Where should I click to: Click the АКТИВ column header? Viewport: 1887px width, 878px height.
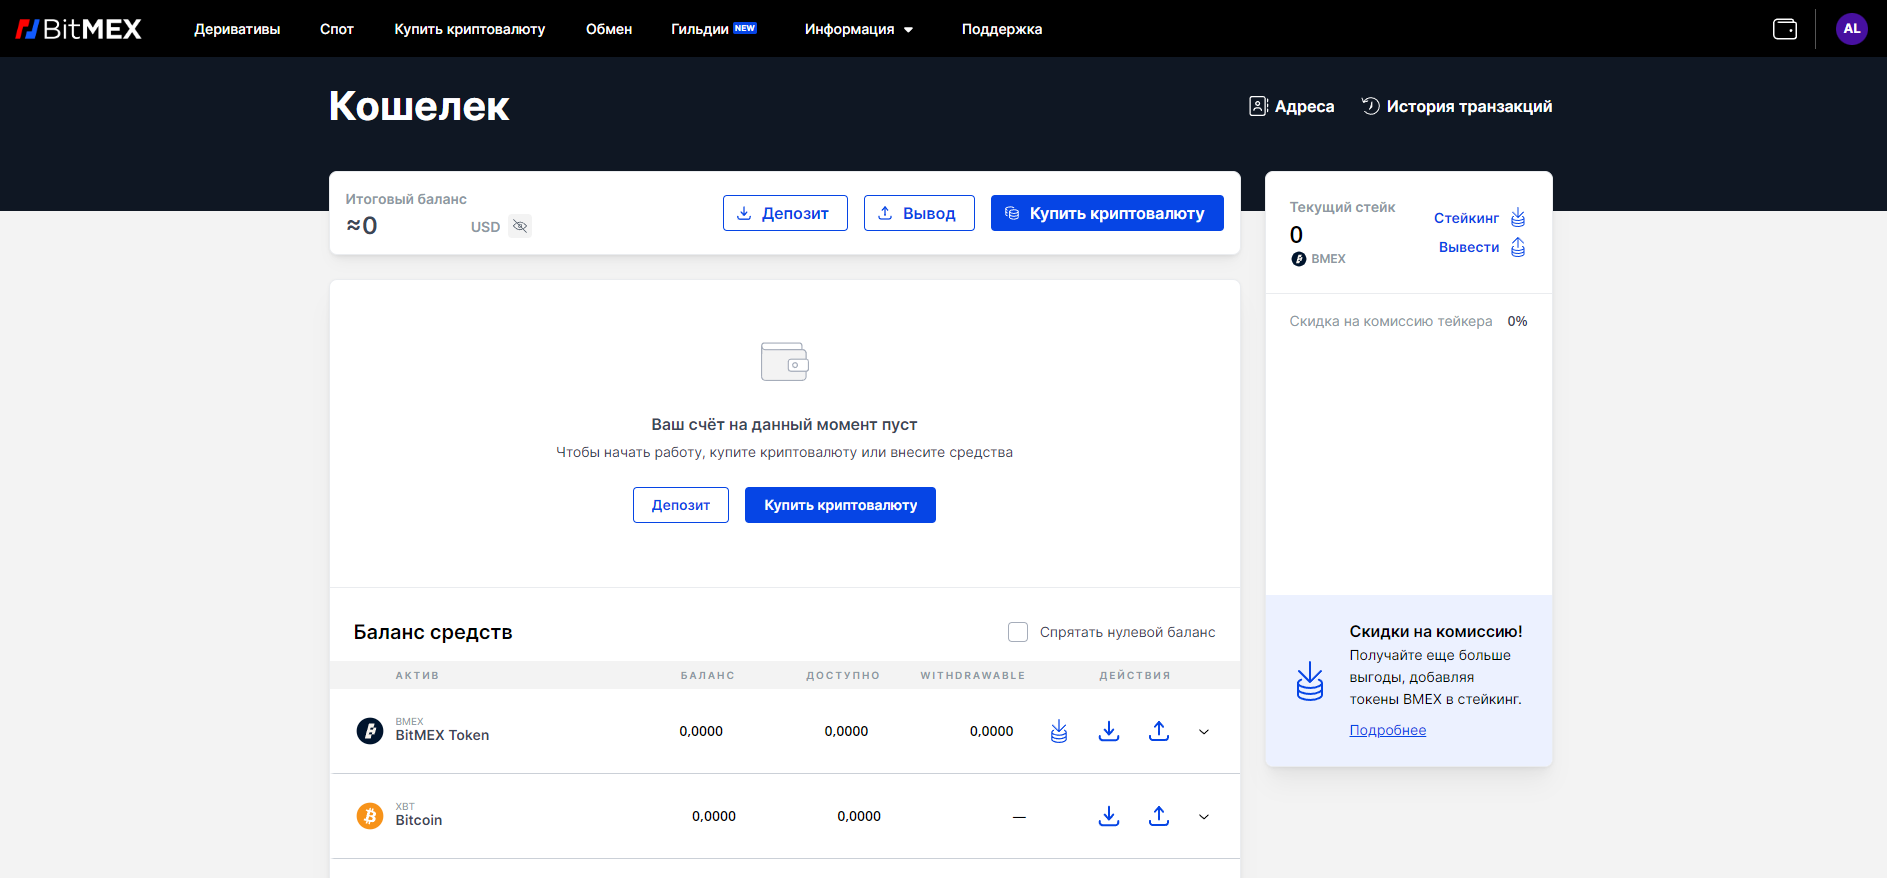point(417,675)
